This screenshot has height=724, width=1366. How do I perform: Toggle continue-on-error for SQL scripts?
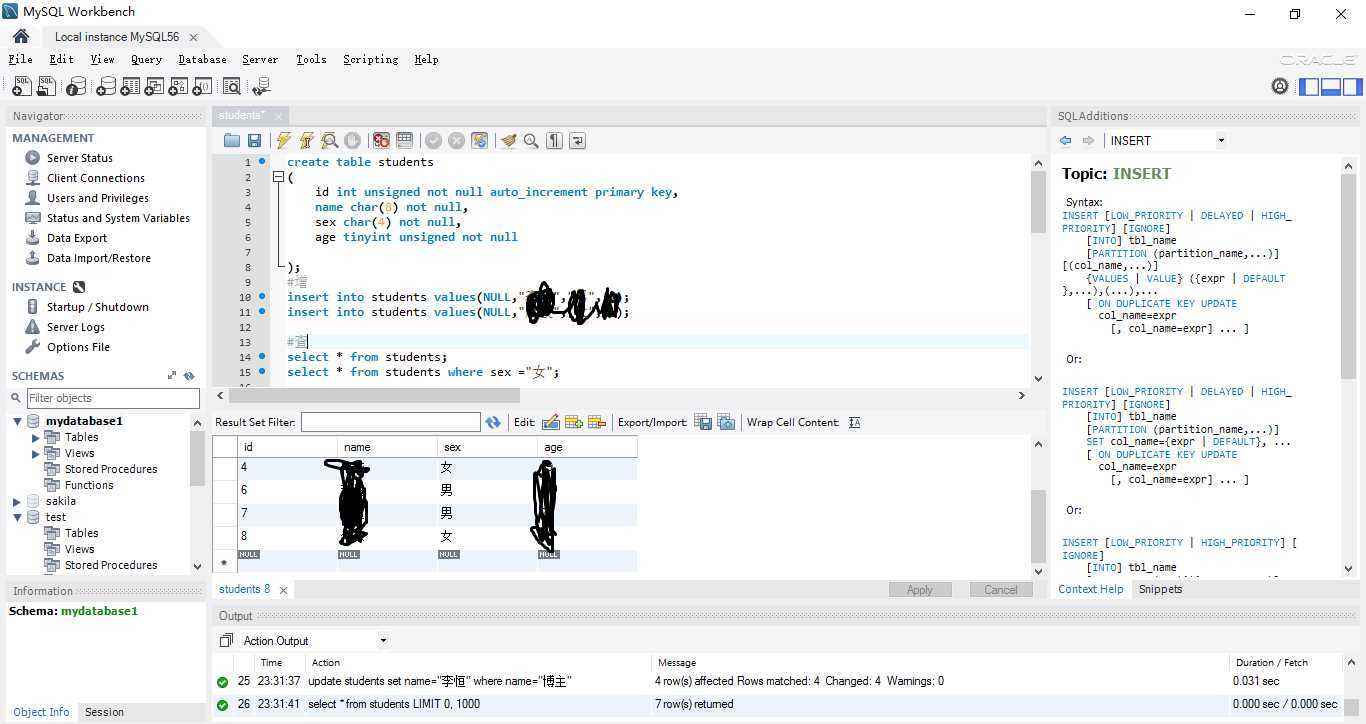(381, 141)
